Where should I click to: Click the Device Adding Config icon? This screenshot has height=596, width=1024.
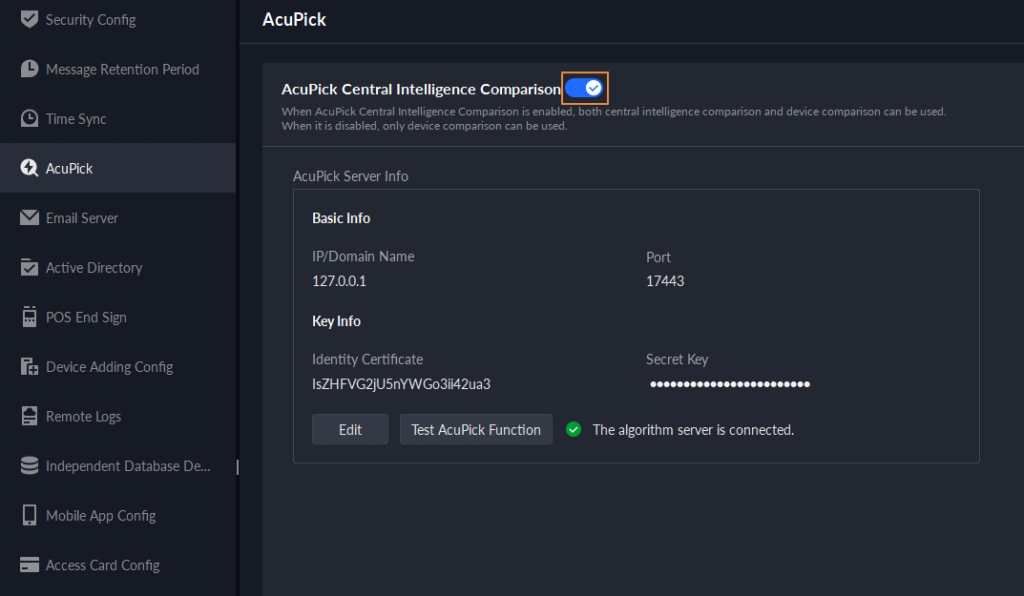pyautogui.click(x=29, y=367)
